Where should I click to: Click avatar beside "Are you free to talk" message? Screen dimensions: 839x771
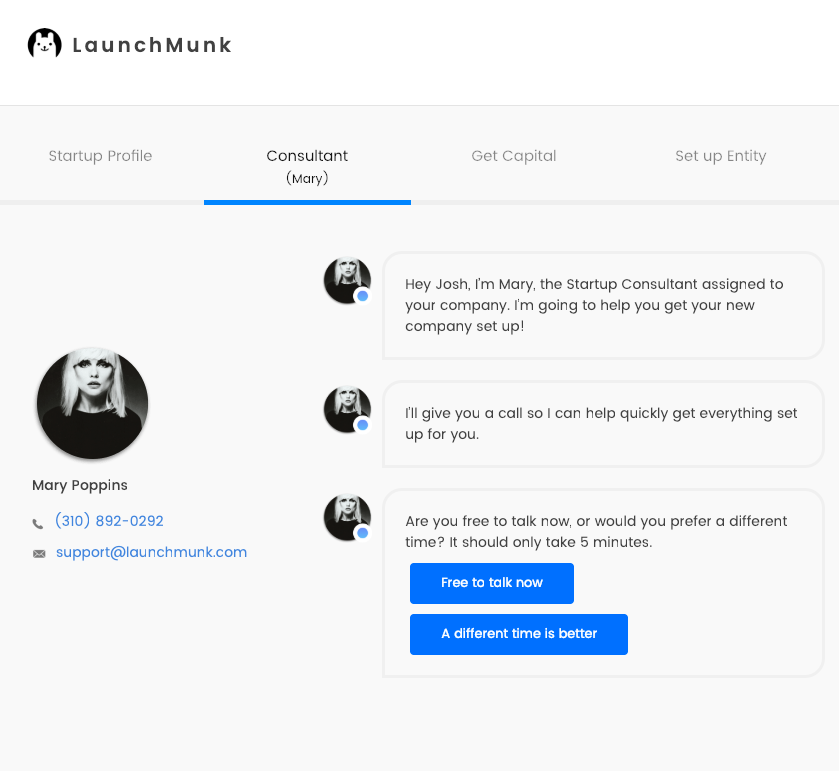(x=347, y=517)
